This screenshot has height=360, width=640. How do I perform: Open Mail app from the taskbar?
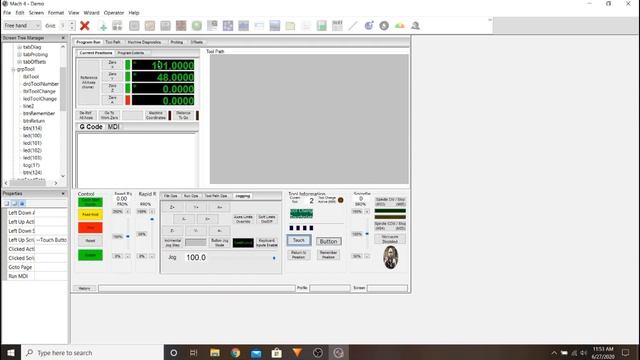pos(256,353)
